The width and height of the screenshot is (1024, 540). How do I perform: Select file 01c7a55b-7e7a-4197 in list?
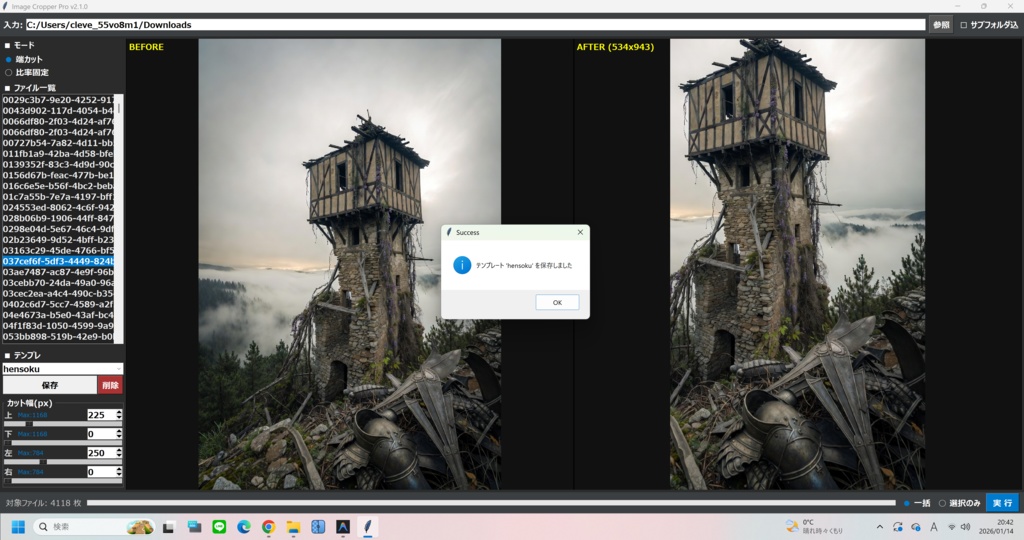click(58, 197)
